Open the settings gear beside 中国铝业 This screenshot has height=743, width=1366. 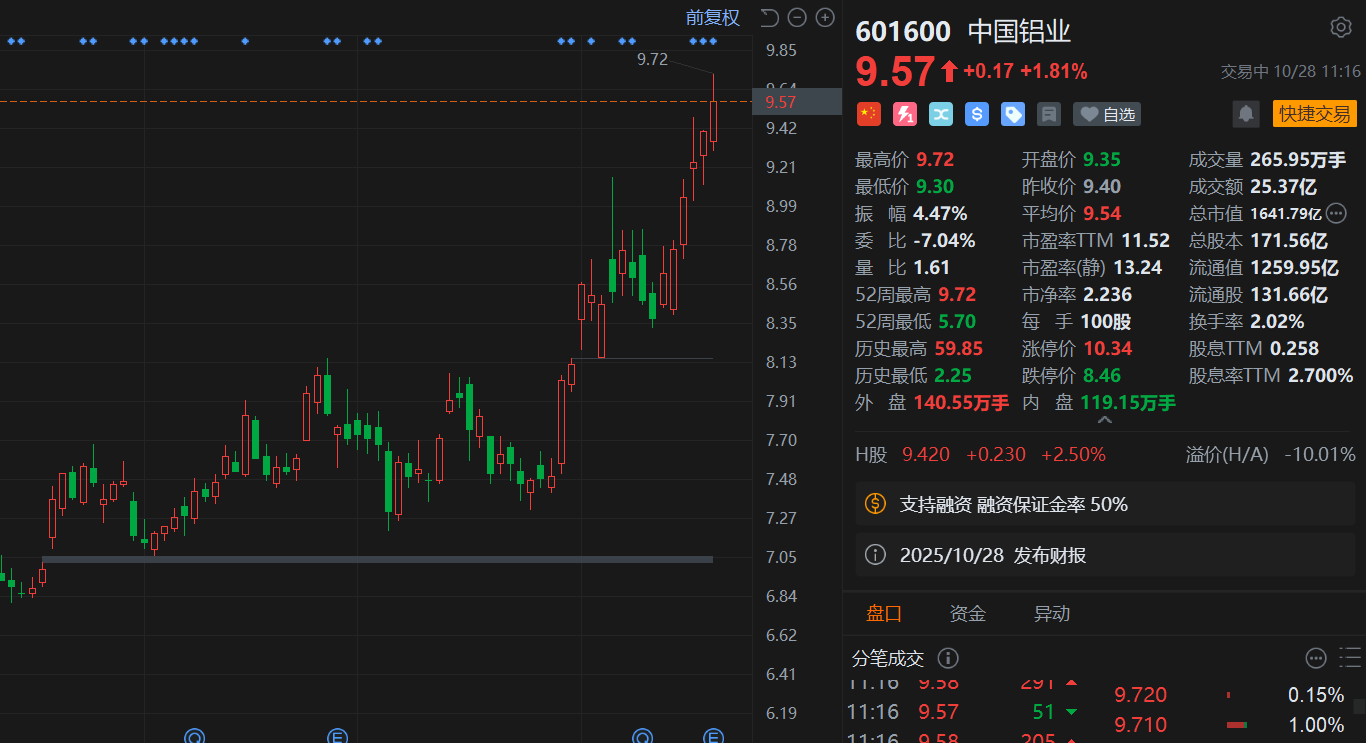pos(1340,27)
